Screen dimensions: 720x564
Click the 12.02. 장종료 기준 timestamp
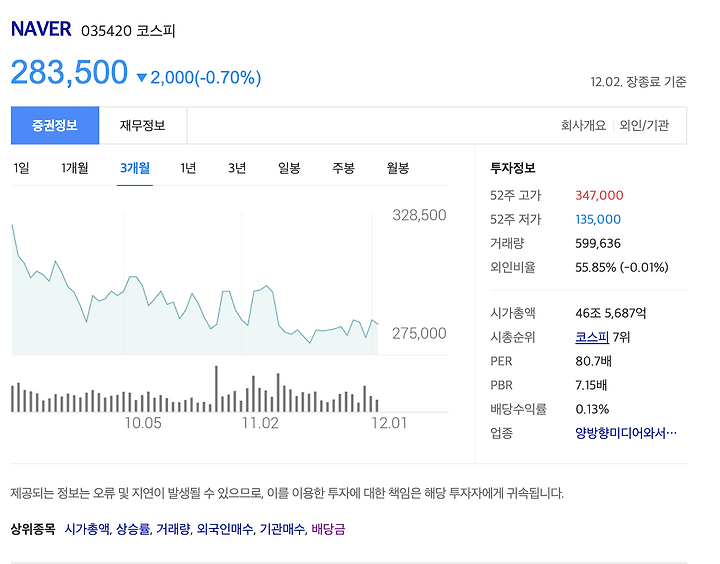click(638, 82)
